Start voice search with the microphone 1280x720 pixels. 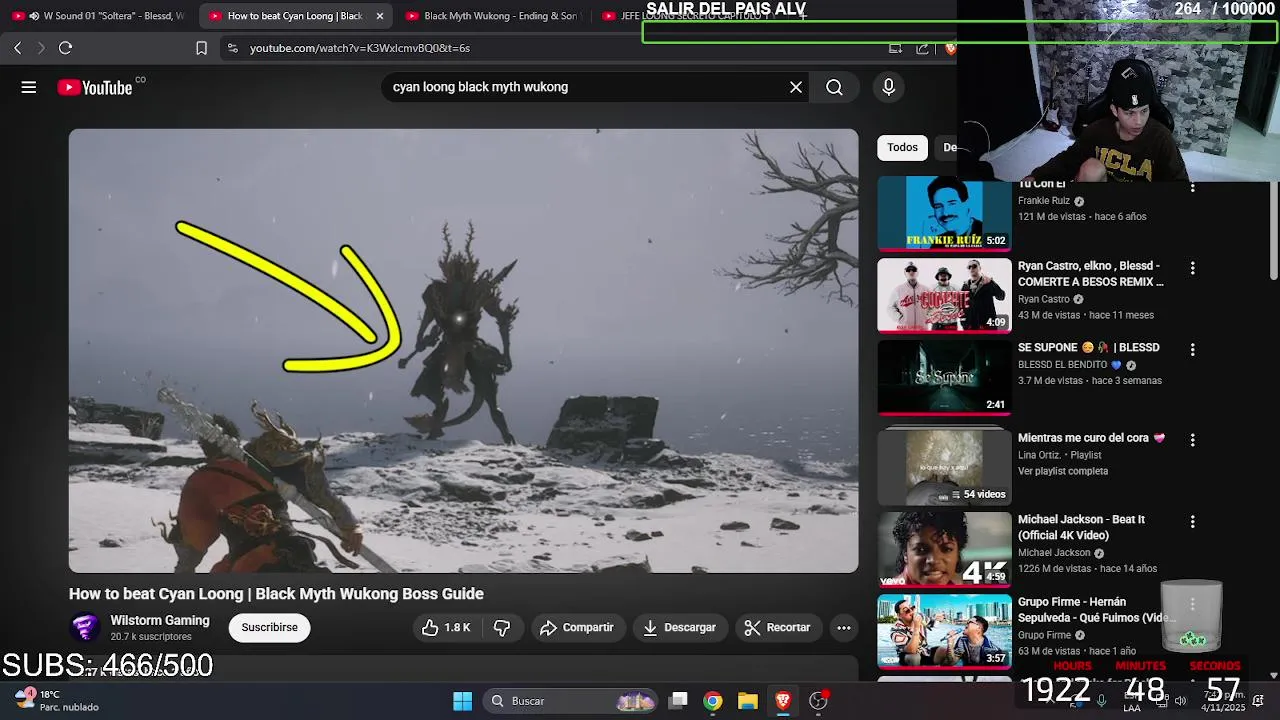click(x=888, y=87)
